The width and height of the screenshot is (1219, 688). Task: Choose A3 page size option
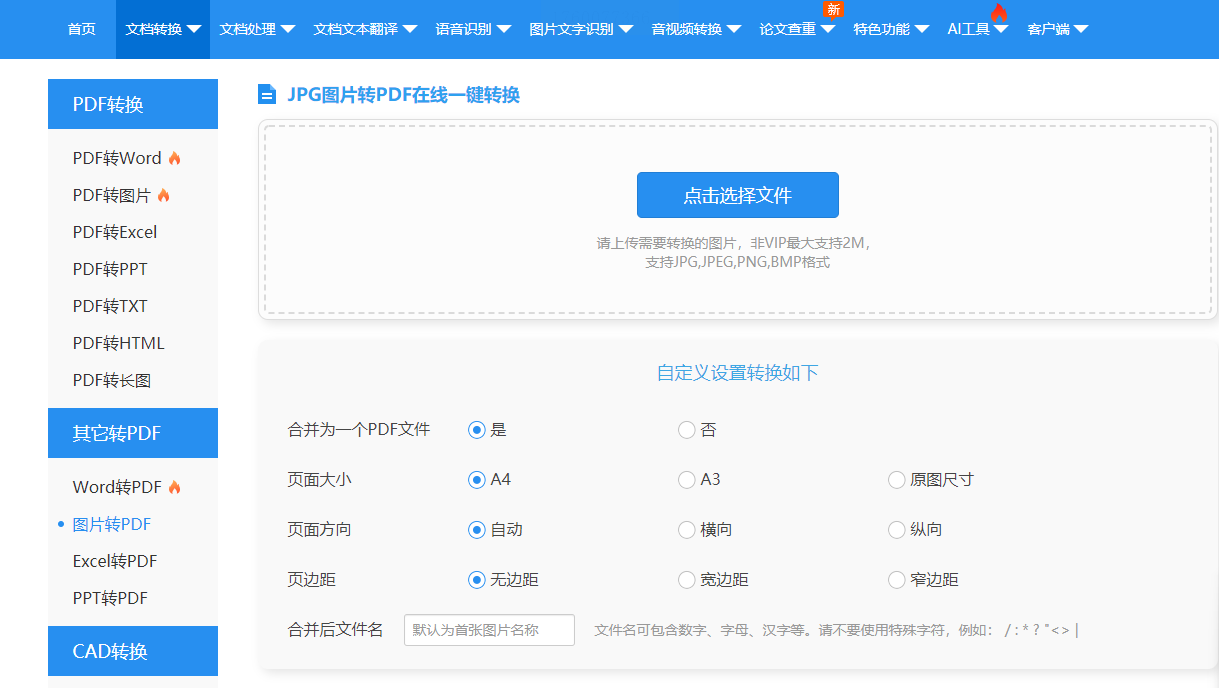pyautogui.click(x=686, y=480)
